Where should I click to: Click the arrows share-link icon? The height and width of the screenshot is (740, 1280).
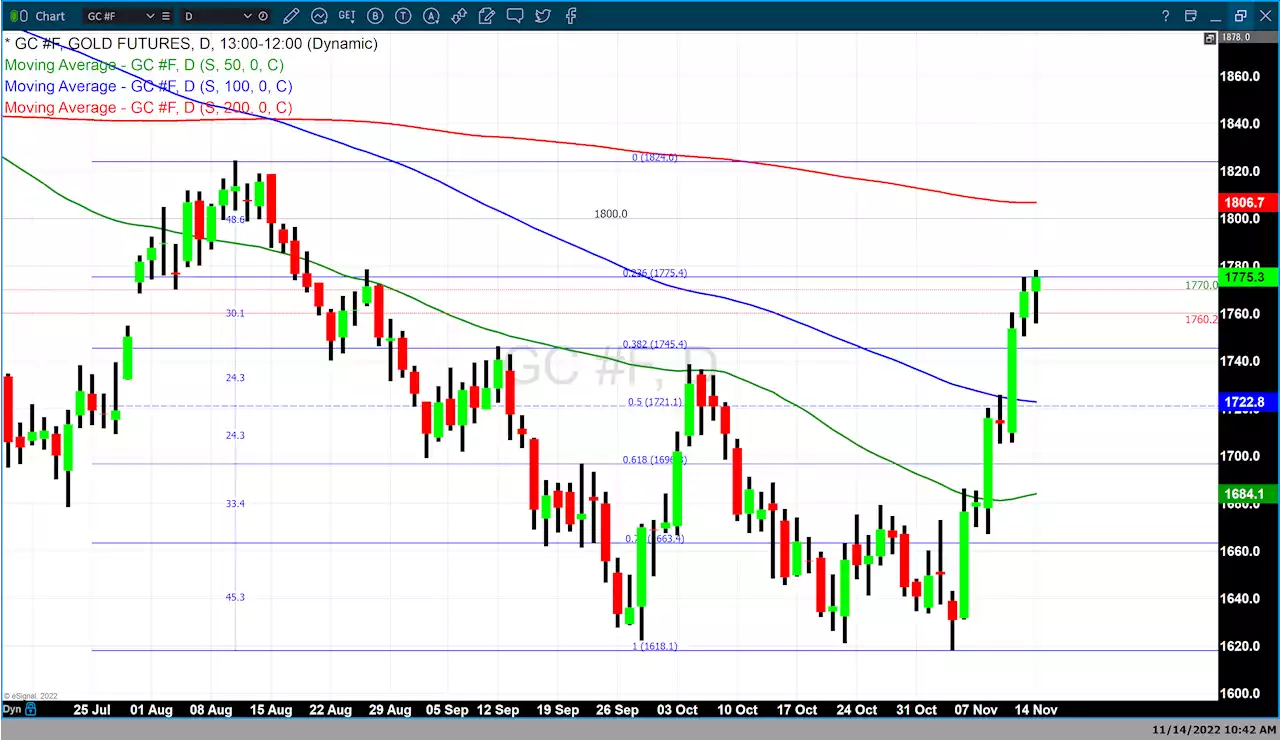tap(458, 16)
